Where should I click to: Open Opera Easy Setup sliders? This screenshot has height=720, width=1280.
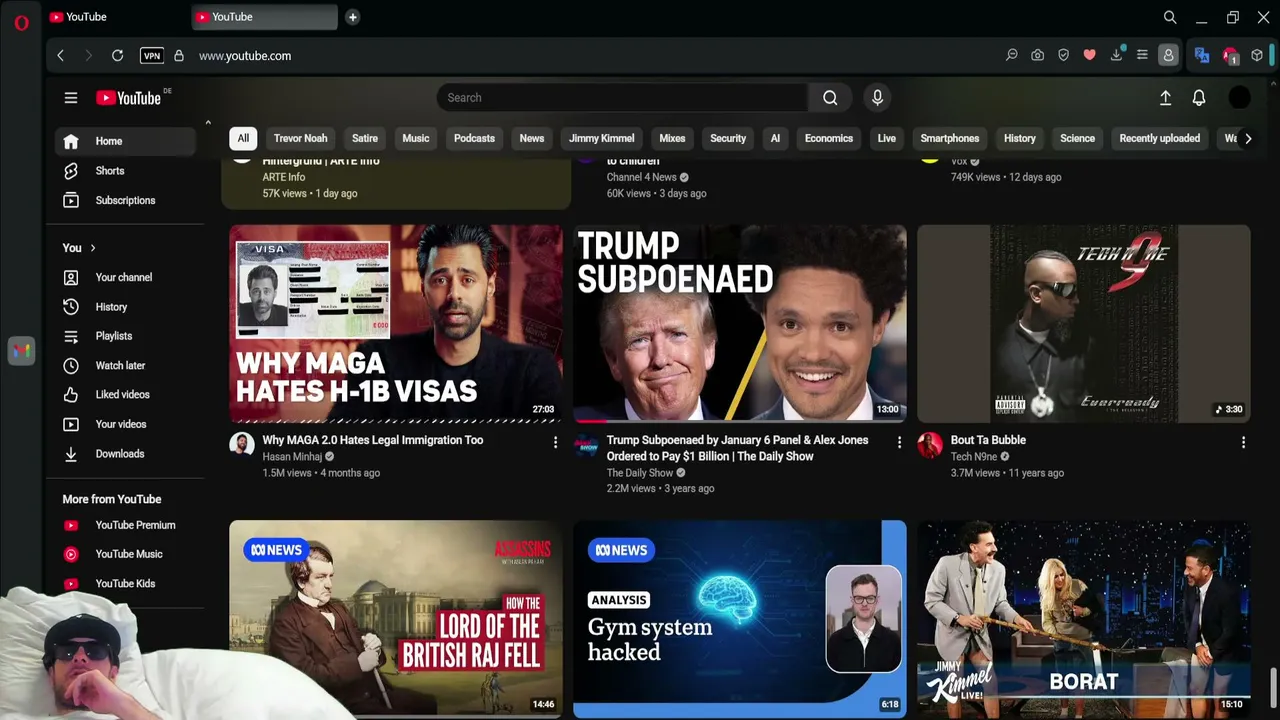click(1142, 56)
